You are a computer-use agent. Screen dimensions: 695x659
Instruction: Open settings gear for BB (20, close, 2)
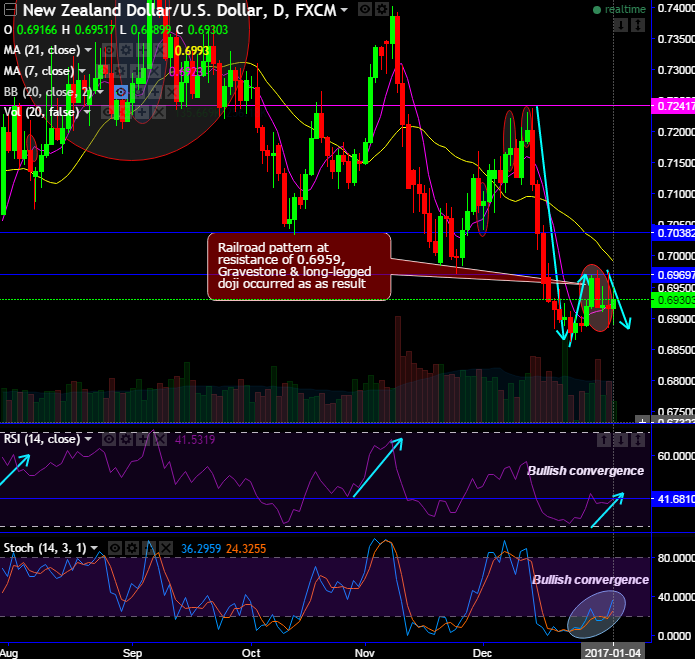tap(138, 92)
